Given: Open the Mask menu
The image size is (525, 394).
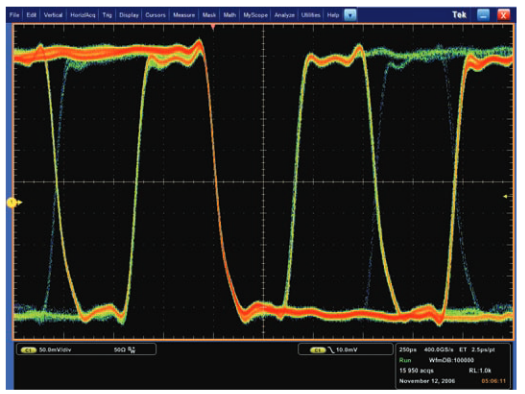Looking at the screenshot, I should [x=209, y=15].
